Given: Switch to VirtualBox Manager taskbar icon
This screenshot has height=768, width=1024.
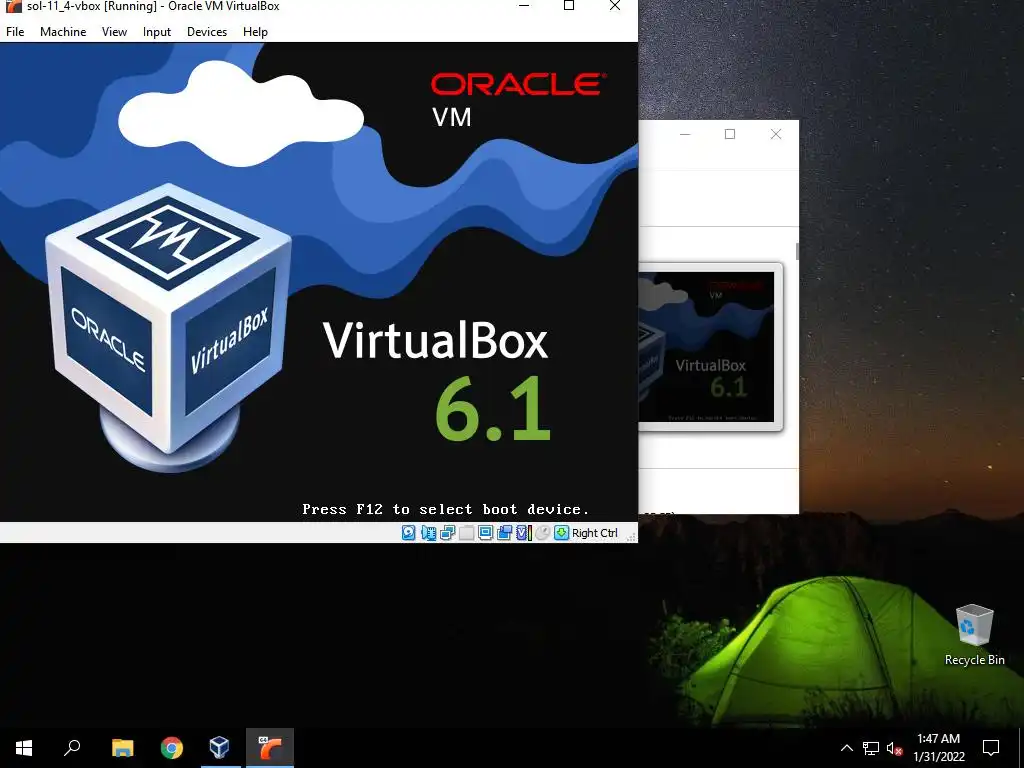Looking at the screenshot, I should coord(220,748).
